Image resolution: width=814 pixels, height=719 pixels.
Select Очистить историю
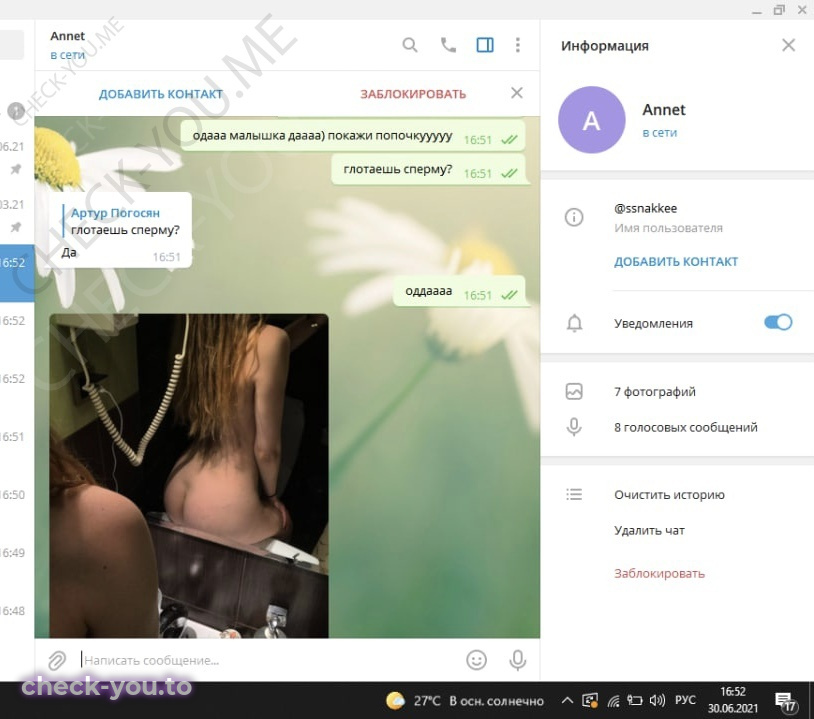coord(669,495)
